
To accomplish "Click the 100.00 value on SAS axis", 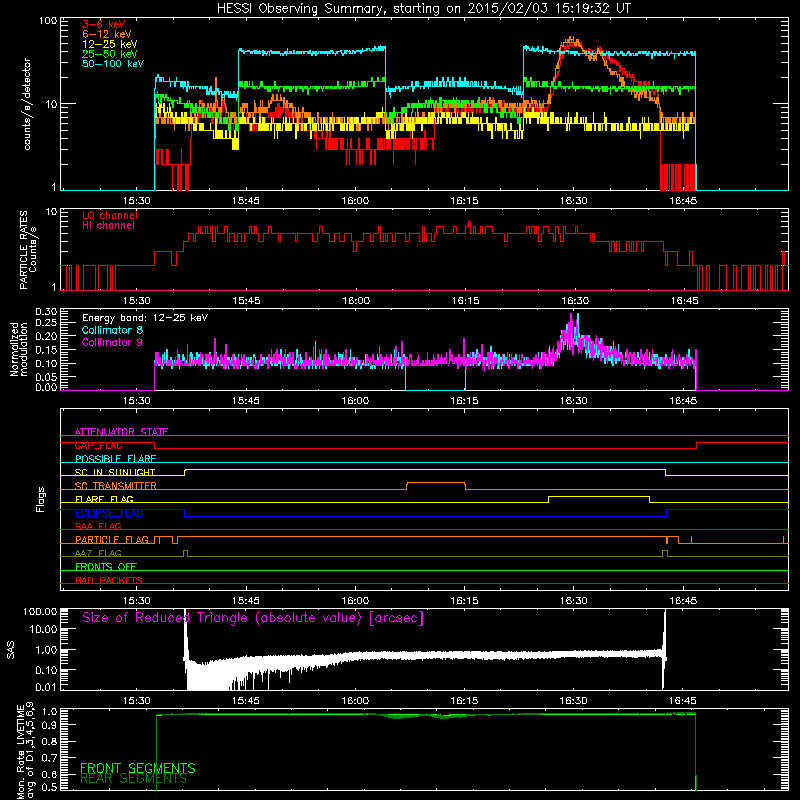I will point(40,611).
